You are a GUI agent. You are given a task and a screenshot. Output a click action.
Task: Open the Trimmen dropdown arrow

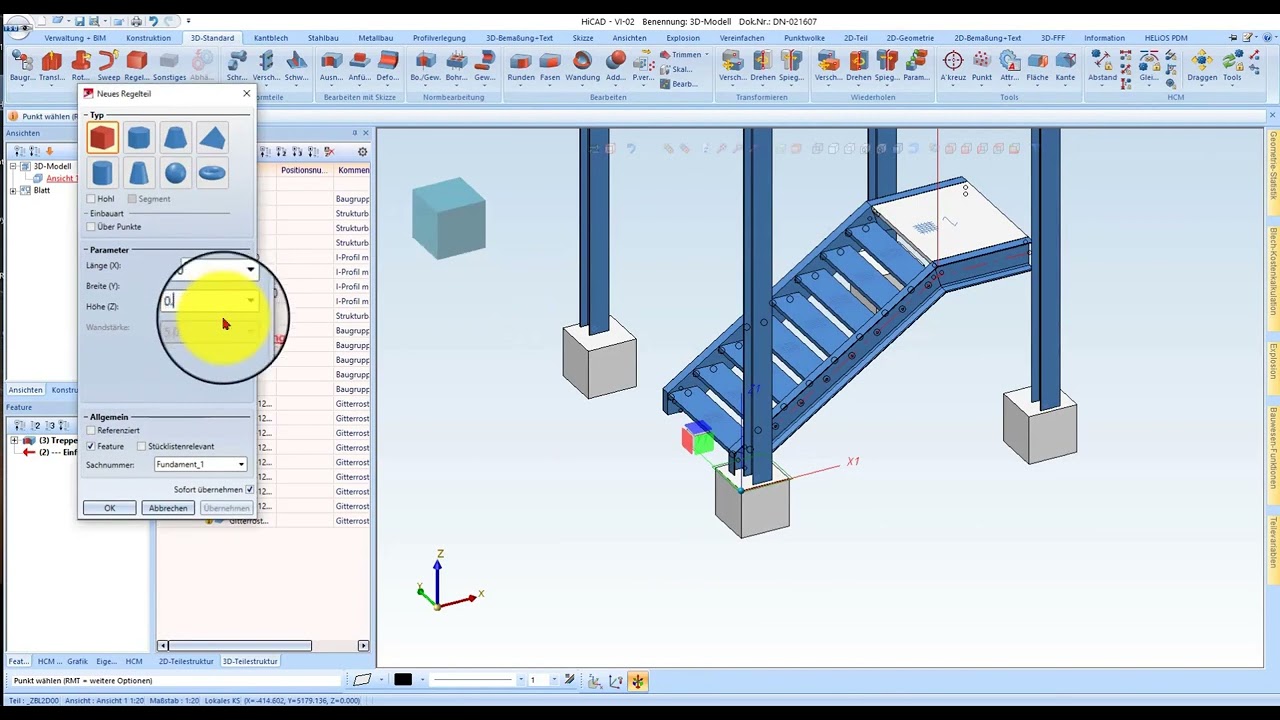click(707, 55)
